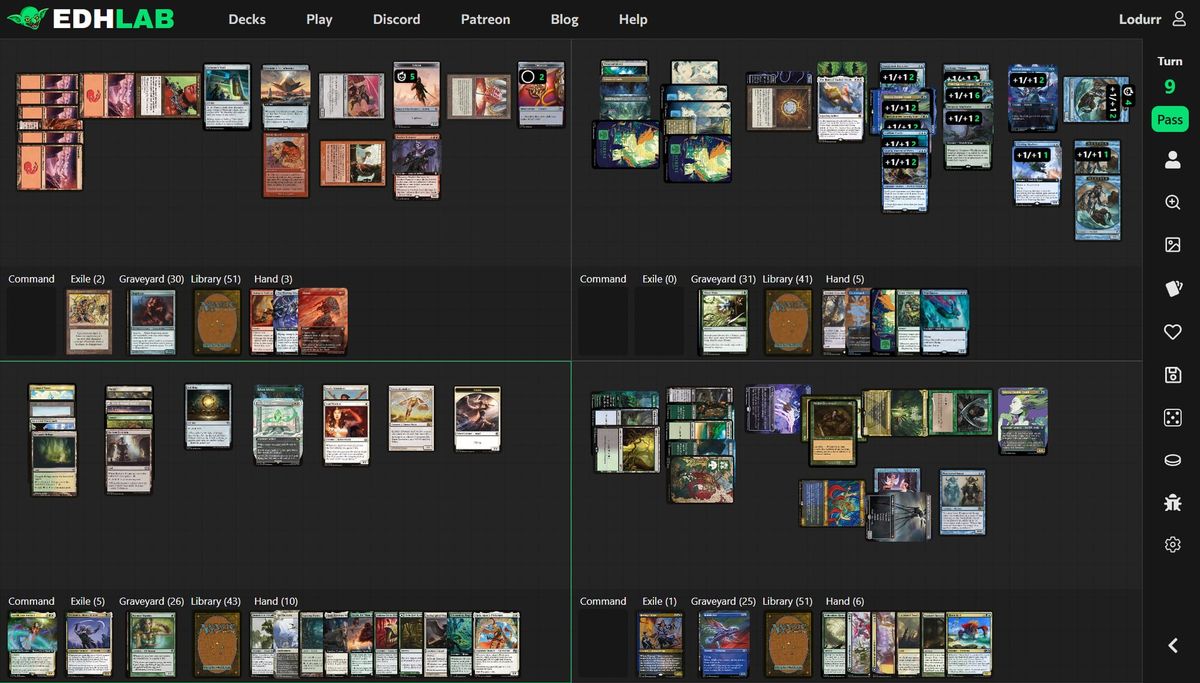Open the bottom-left Exile (5) pile
Image resolution: width=1200 pixels, height=683 pixels.
pyautogui.click(x=91, y=644)
